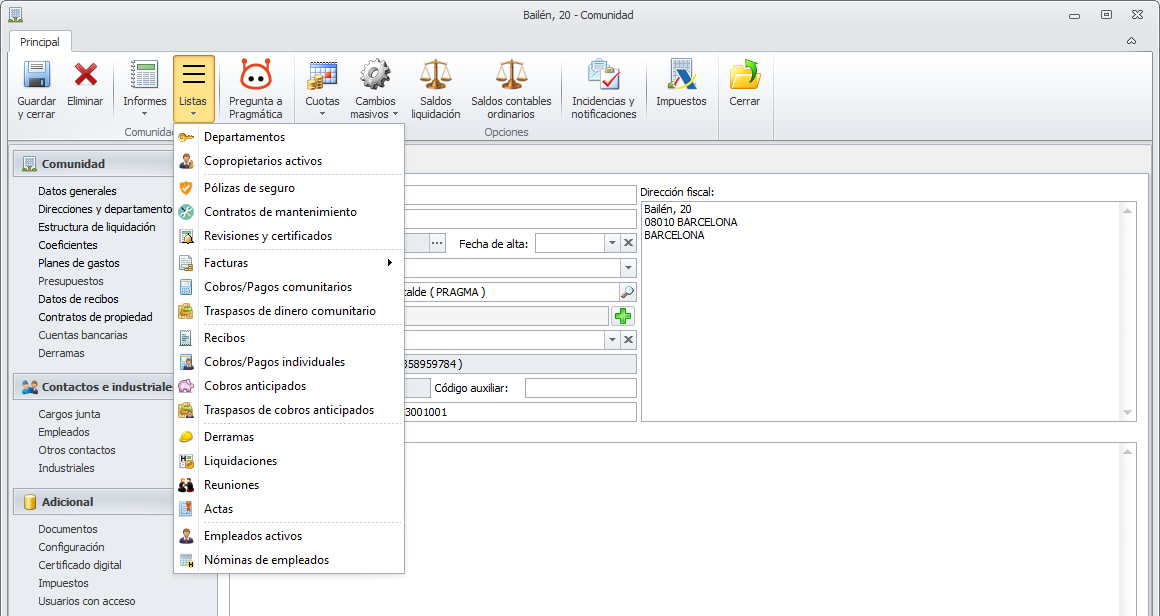Open Saldos contables ordinarios
The width and height of the screenshot is (1160, 616).
point(511,76)
